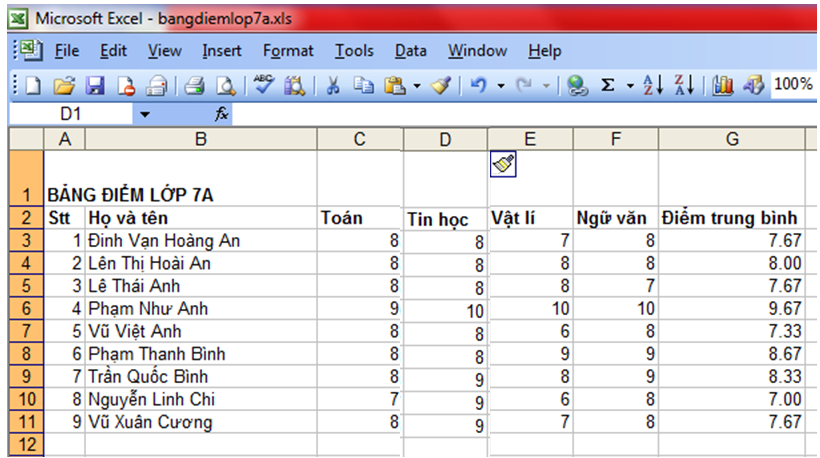
Task: Cut the selection with the scissors icon
Action: tap(333, 85)
